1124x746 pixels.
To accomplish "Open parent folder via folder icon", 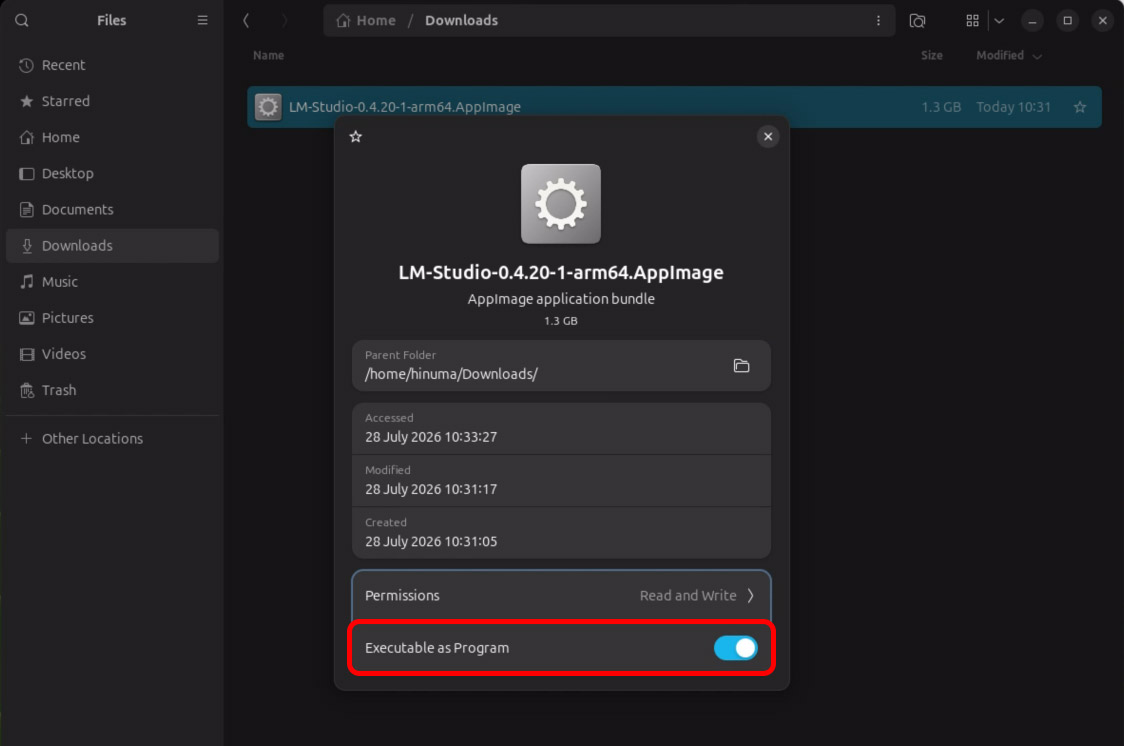I will [741, 365].
